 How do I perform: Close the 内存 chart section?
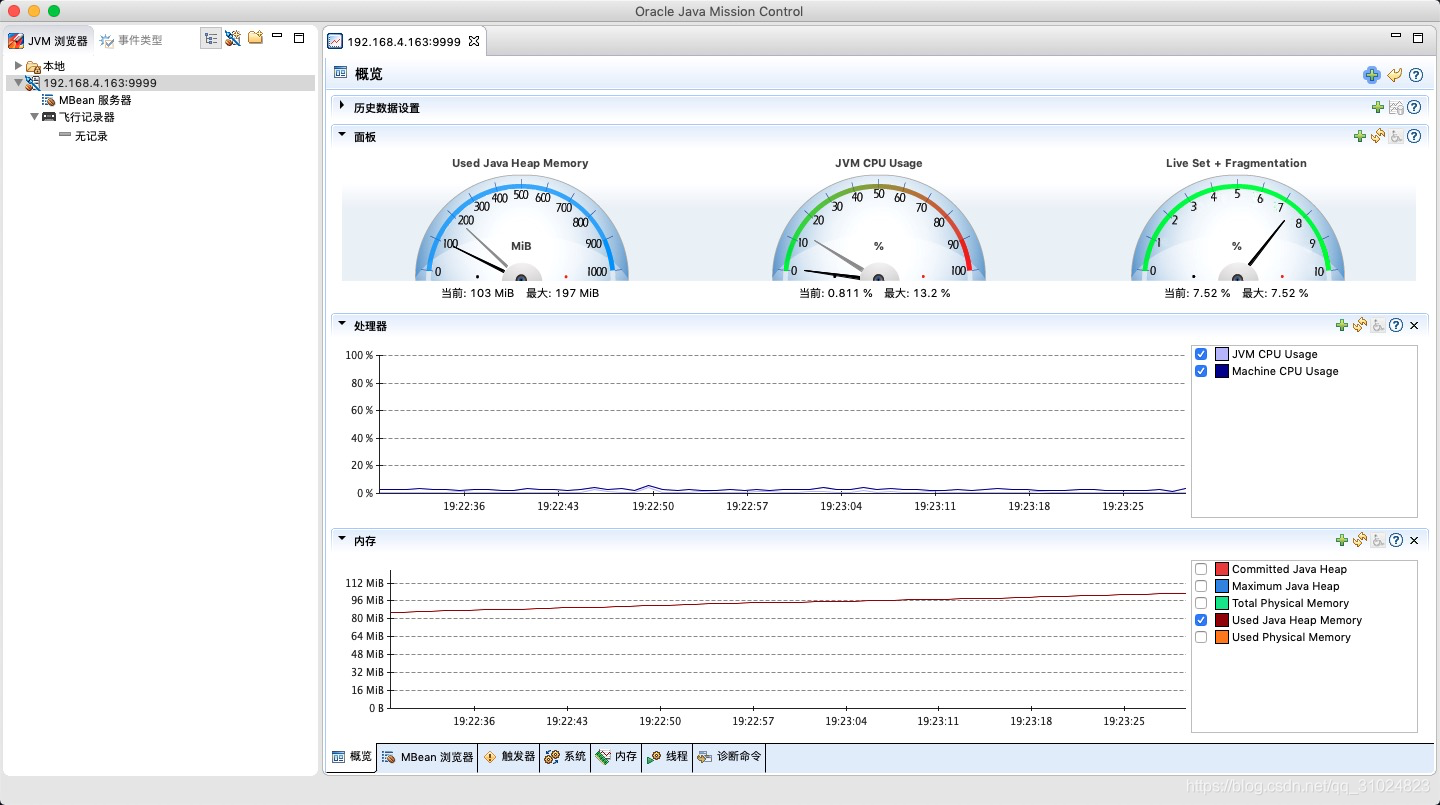point(1414,541)
